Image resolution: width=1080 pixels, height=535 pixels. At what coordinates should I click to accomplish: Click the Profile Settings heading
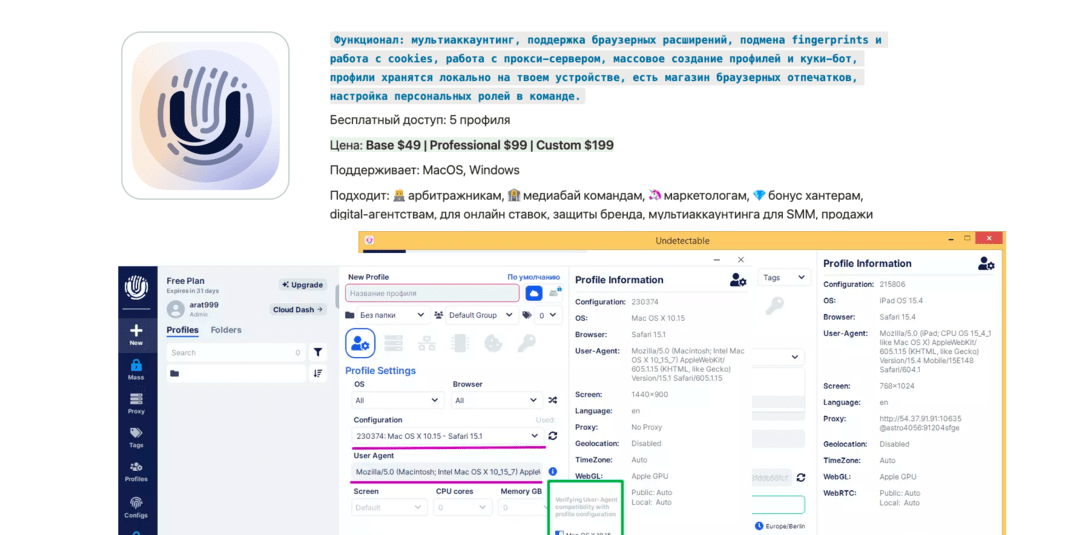[x=380, y=370]
